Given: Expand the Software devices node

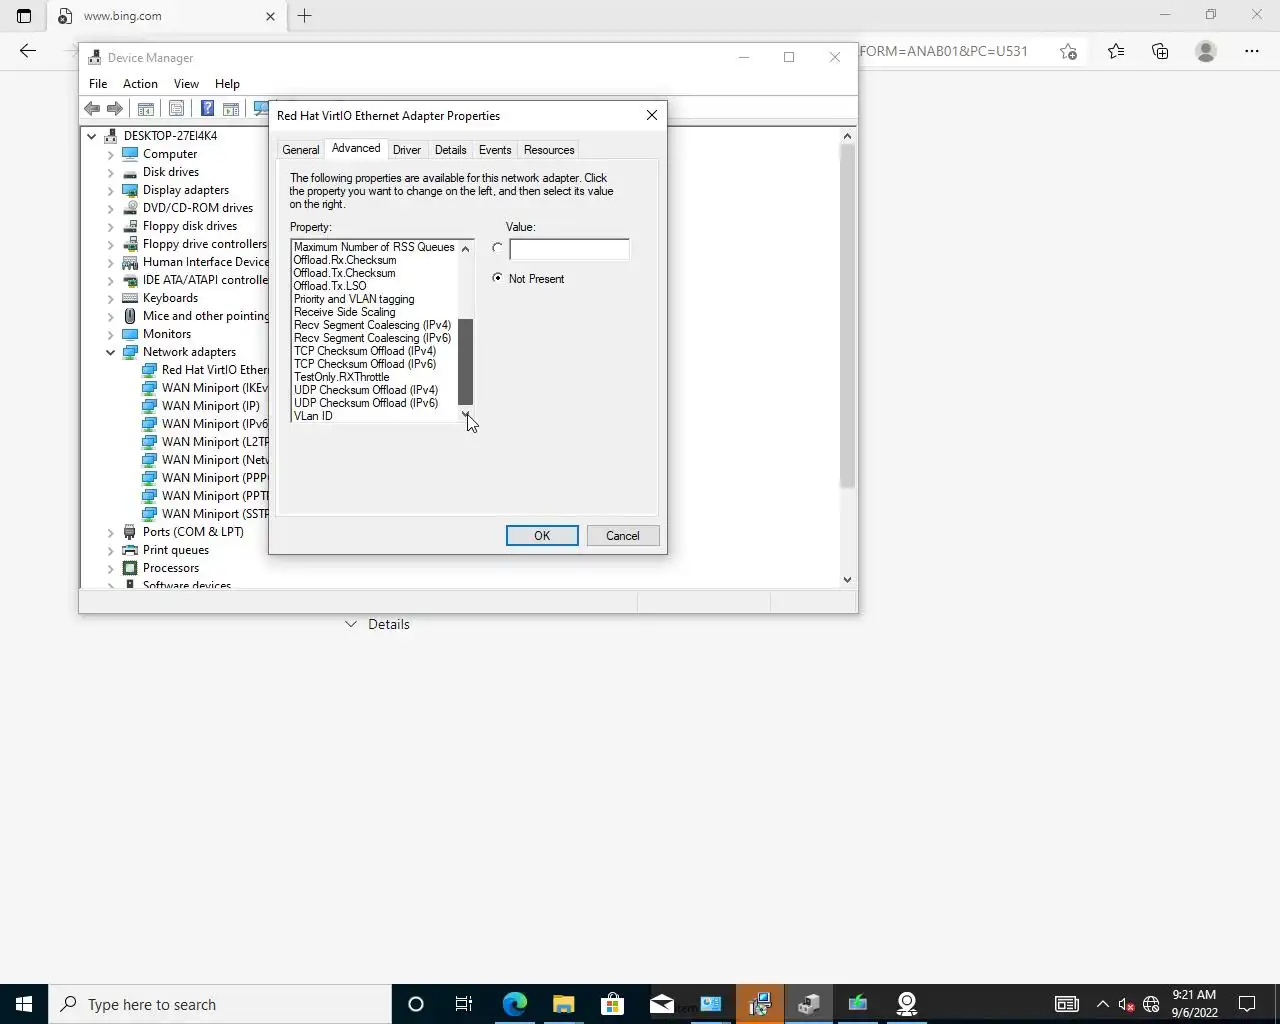Looking at the screenshot, I should [x=111, y=586].
